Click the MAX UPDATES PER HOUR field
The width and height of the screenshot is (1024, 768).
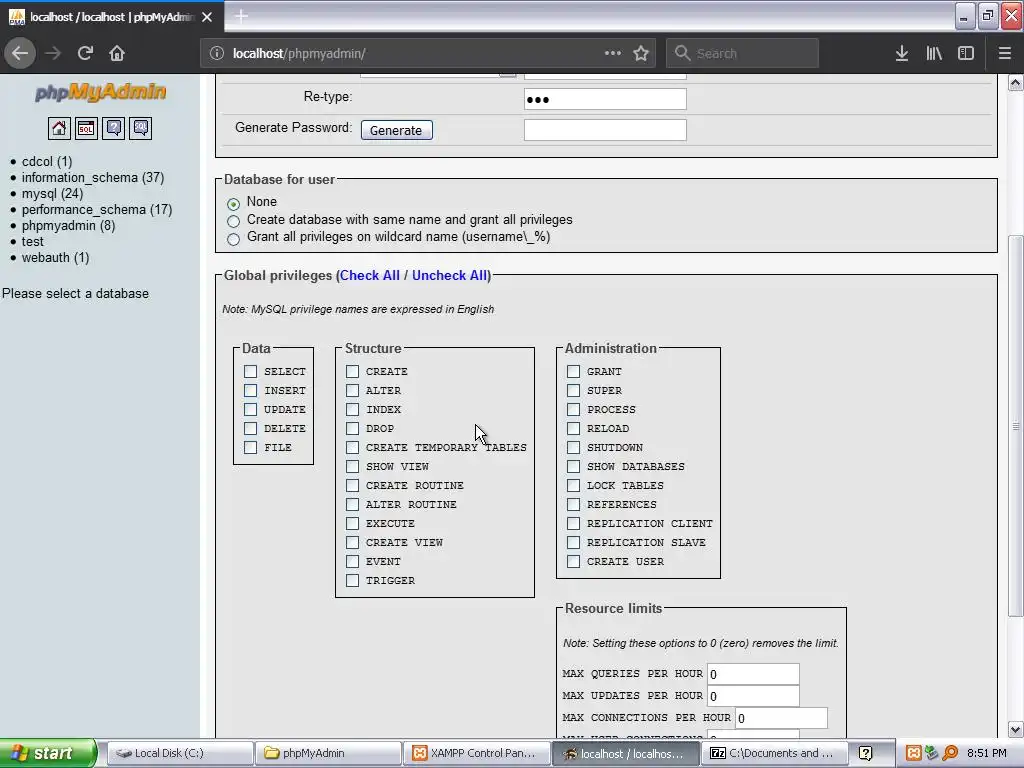(x=753, y=696)
